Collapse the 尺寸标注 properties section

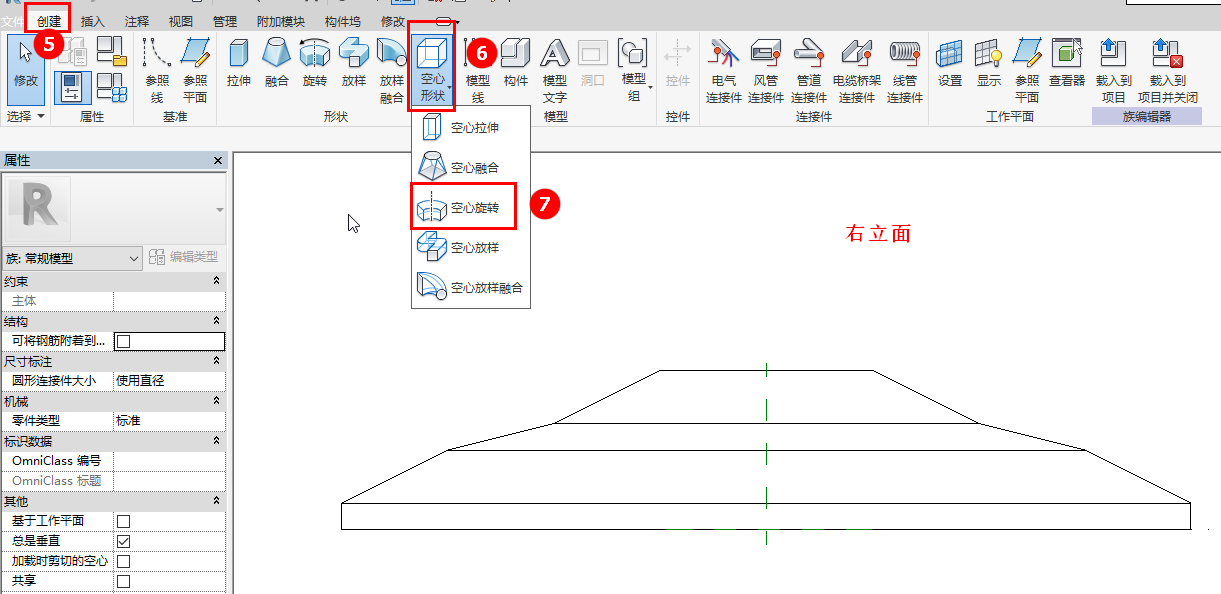tap(217, 361)
